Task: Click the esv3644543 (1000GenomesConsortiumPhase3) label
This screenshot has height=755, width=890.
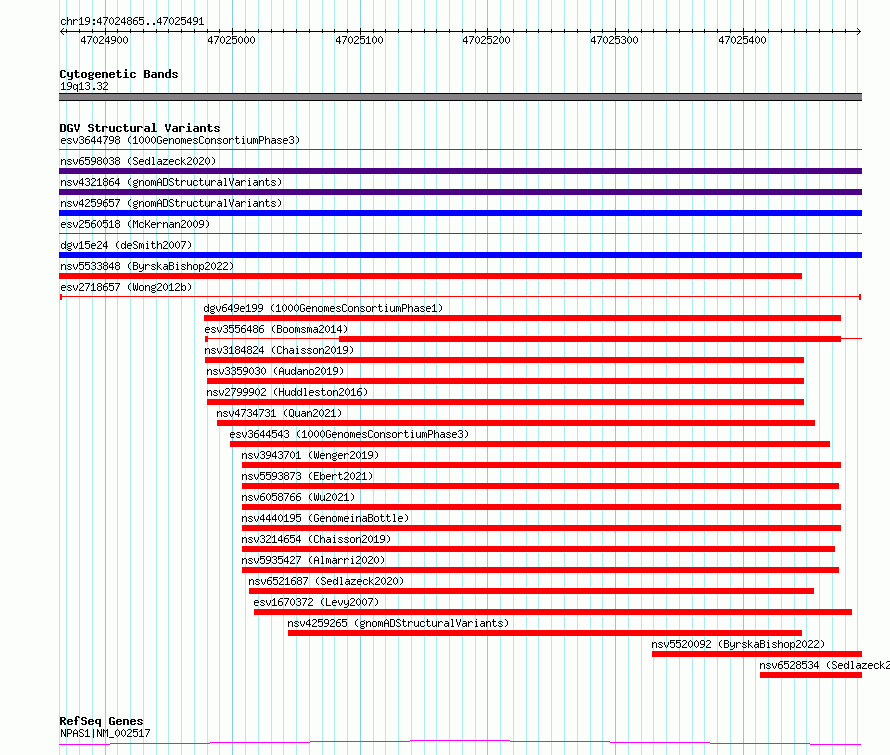Action: 349,434
